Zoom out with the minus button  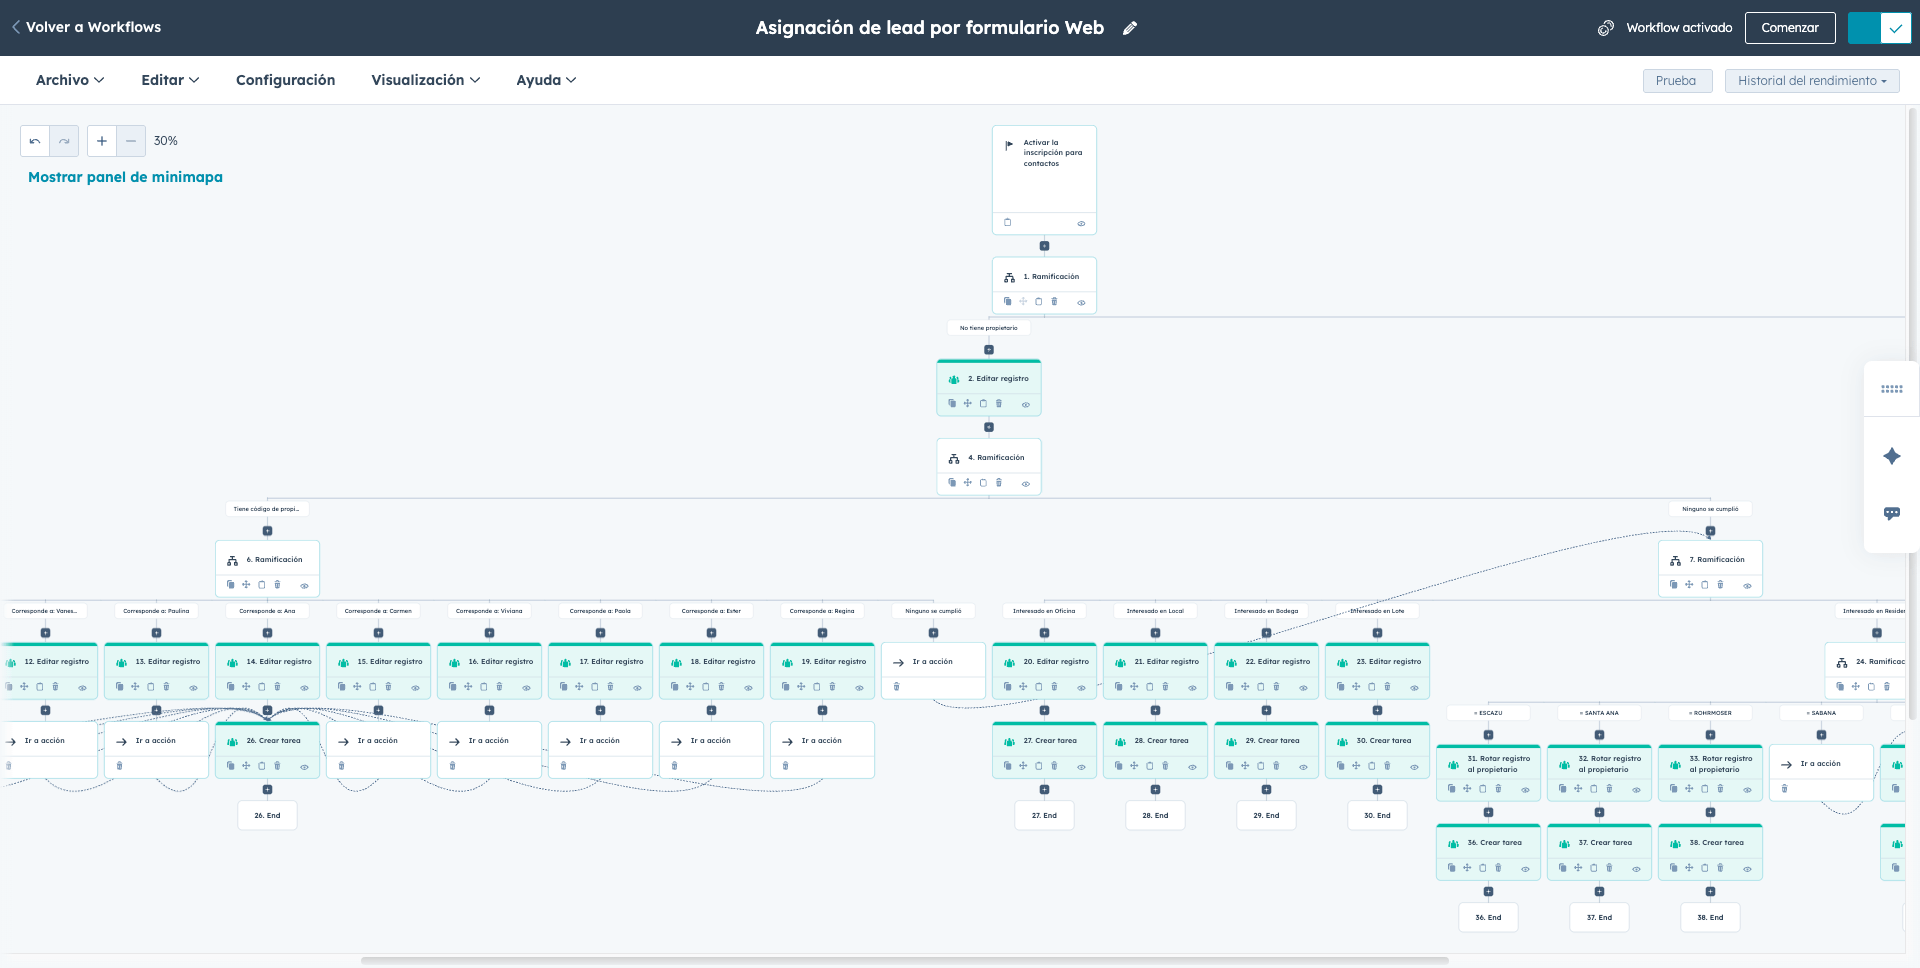(x=131, y=141)
